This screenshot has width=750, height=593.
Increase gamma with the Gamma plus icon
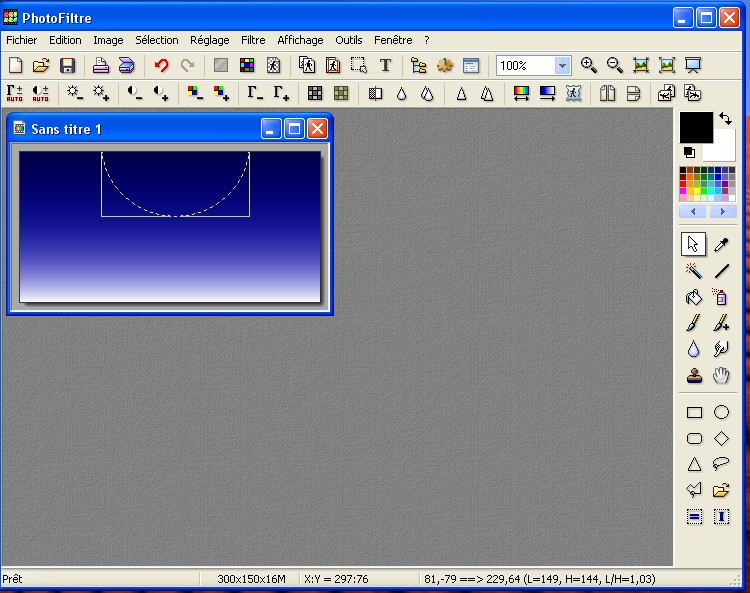281,93
